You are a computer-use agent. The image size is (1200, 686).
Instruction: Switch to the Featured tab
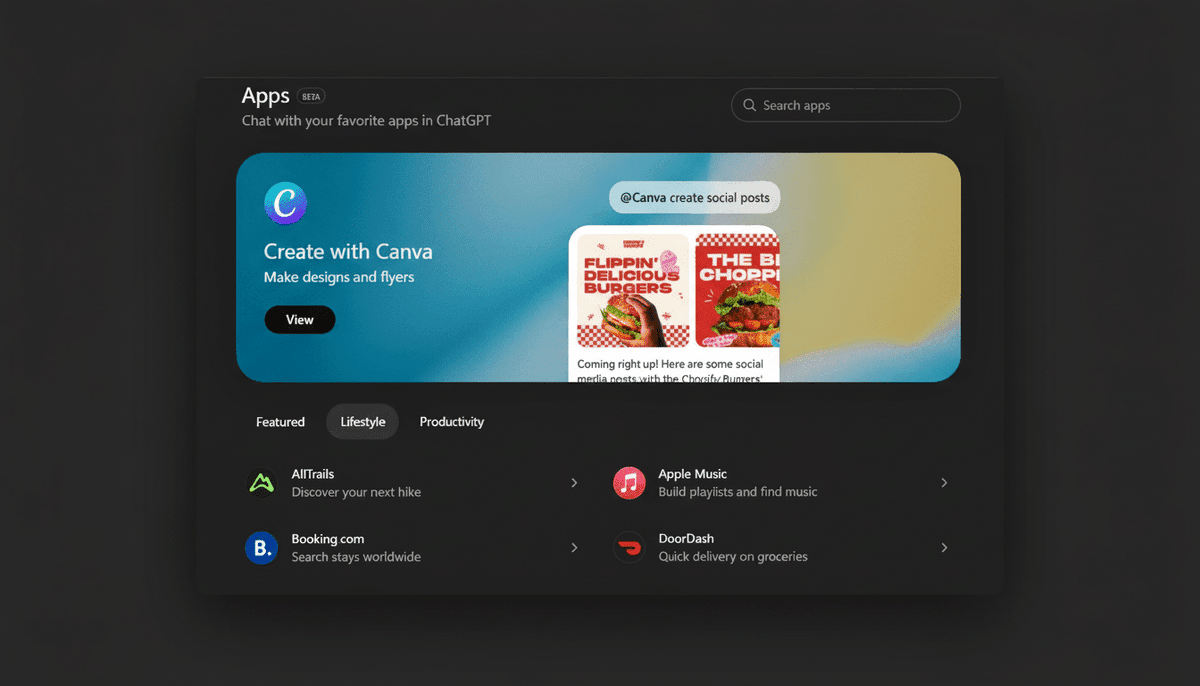pos(280,422)
